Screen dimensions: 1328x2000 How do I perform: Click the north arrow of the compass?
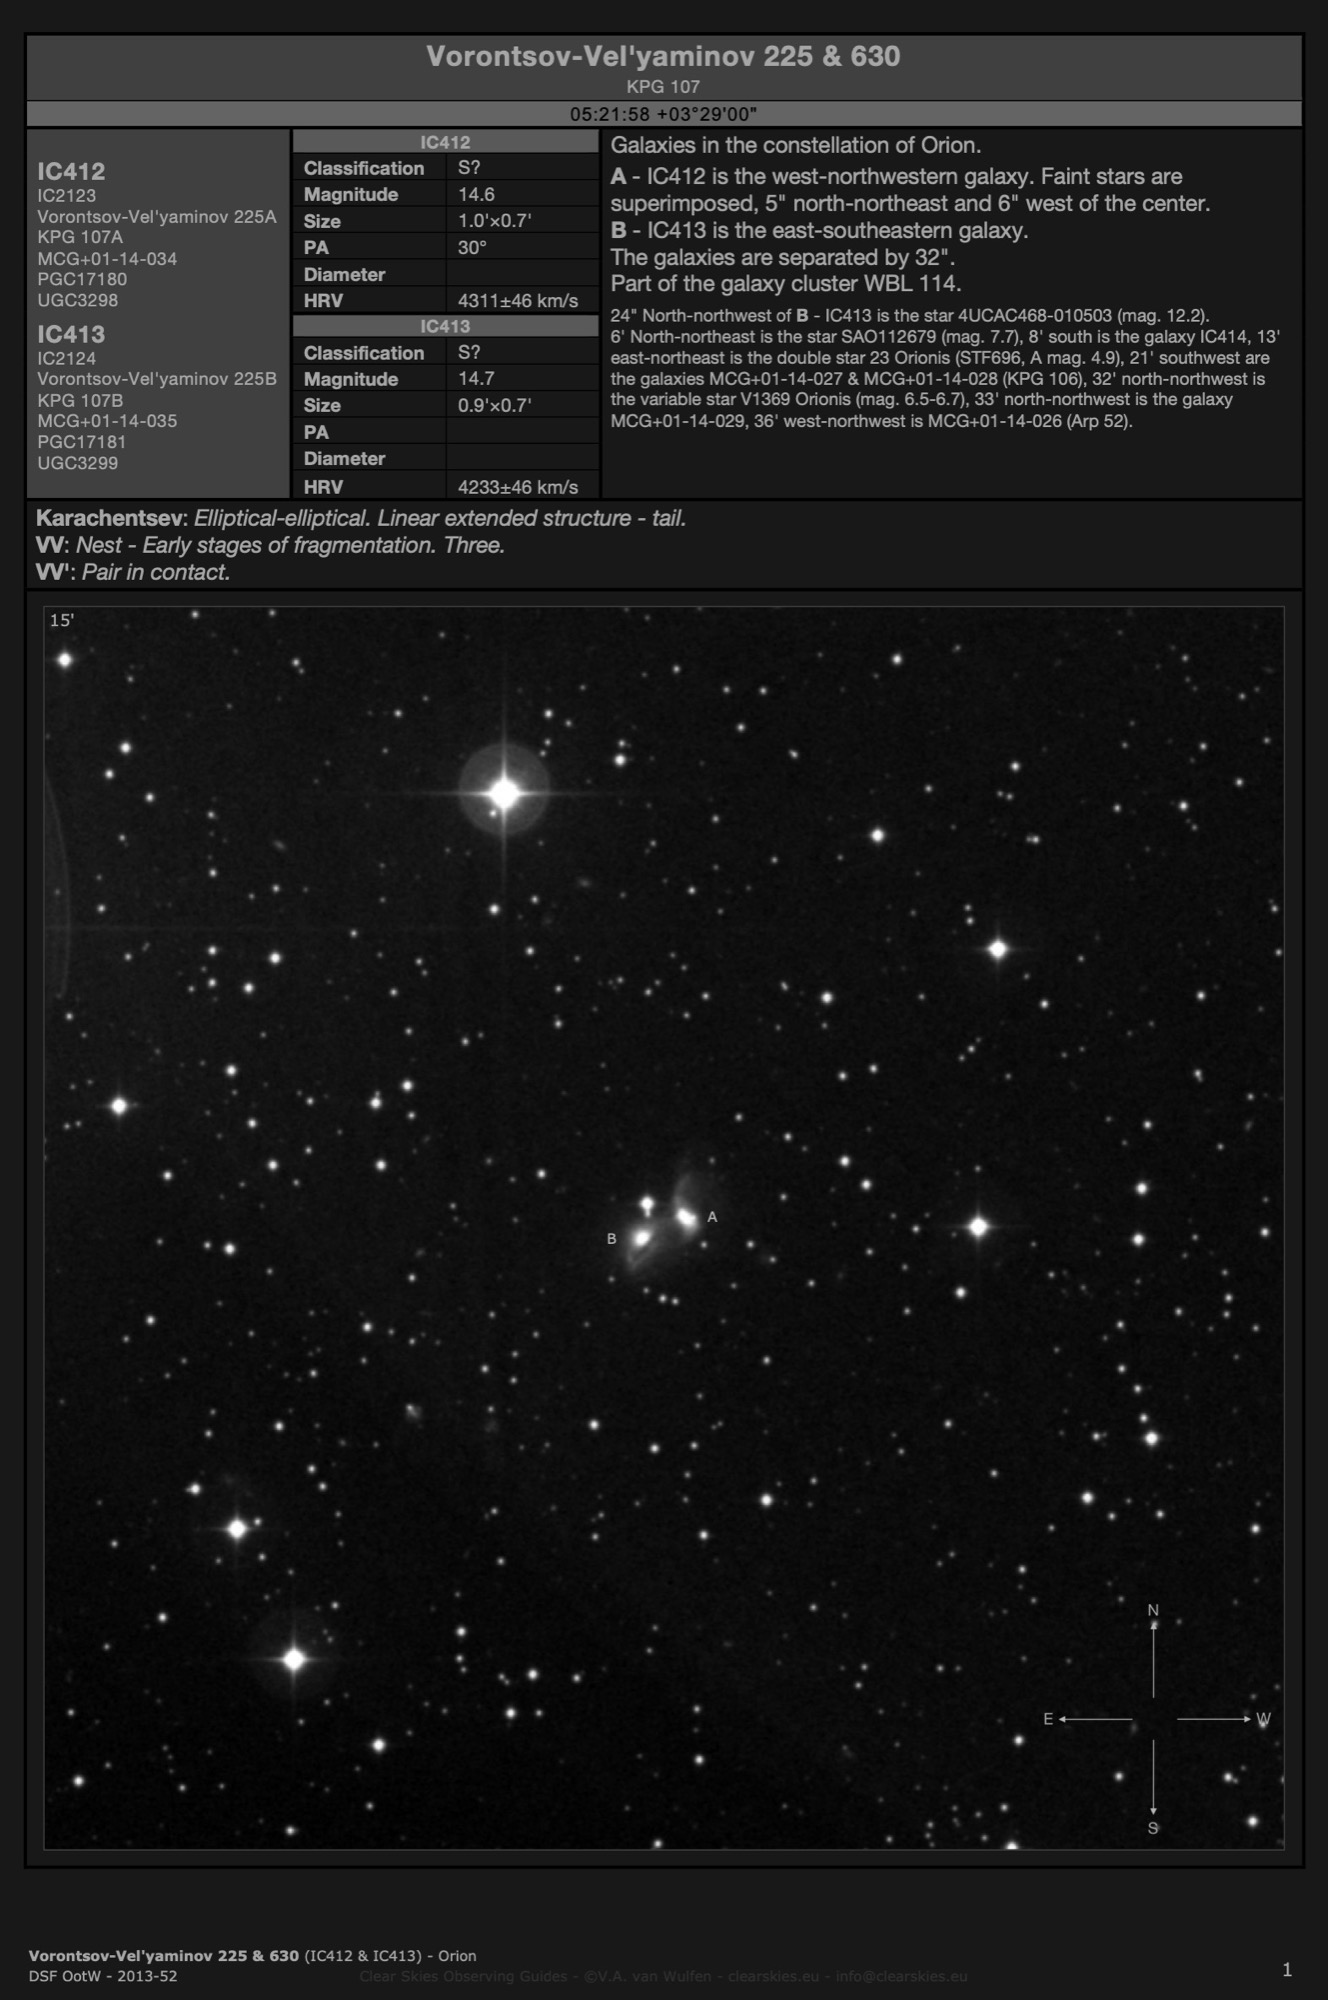[1153, 1657]
